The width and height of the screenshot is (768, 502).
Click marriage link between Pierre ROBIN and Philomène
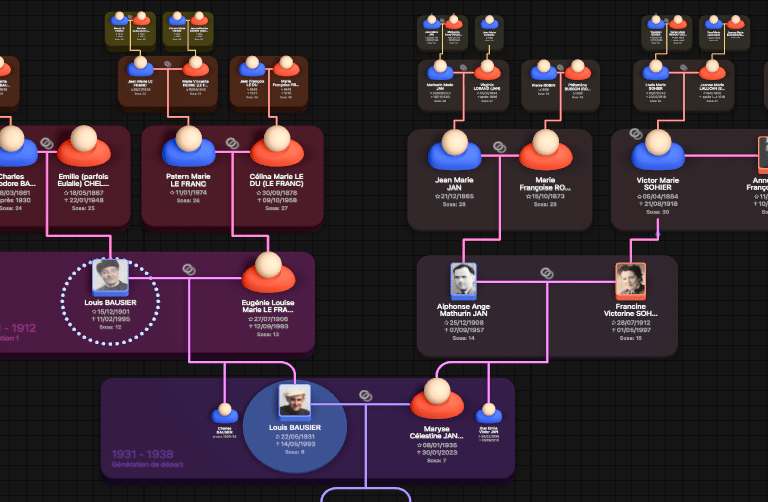coord(561,67)
